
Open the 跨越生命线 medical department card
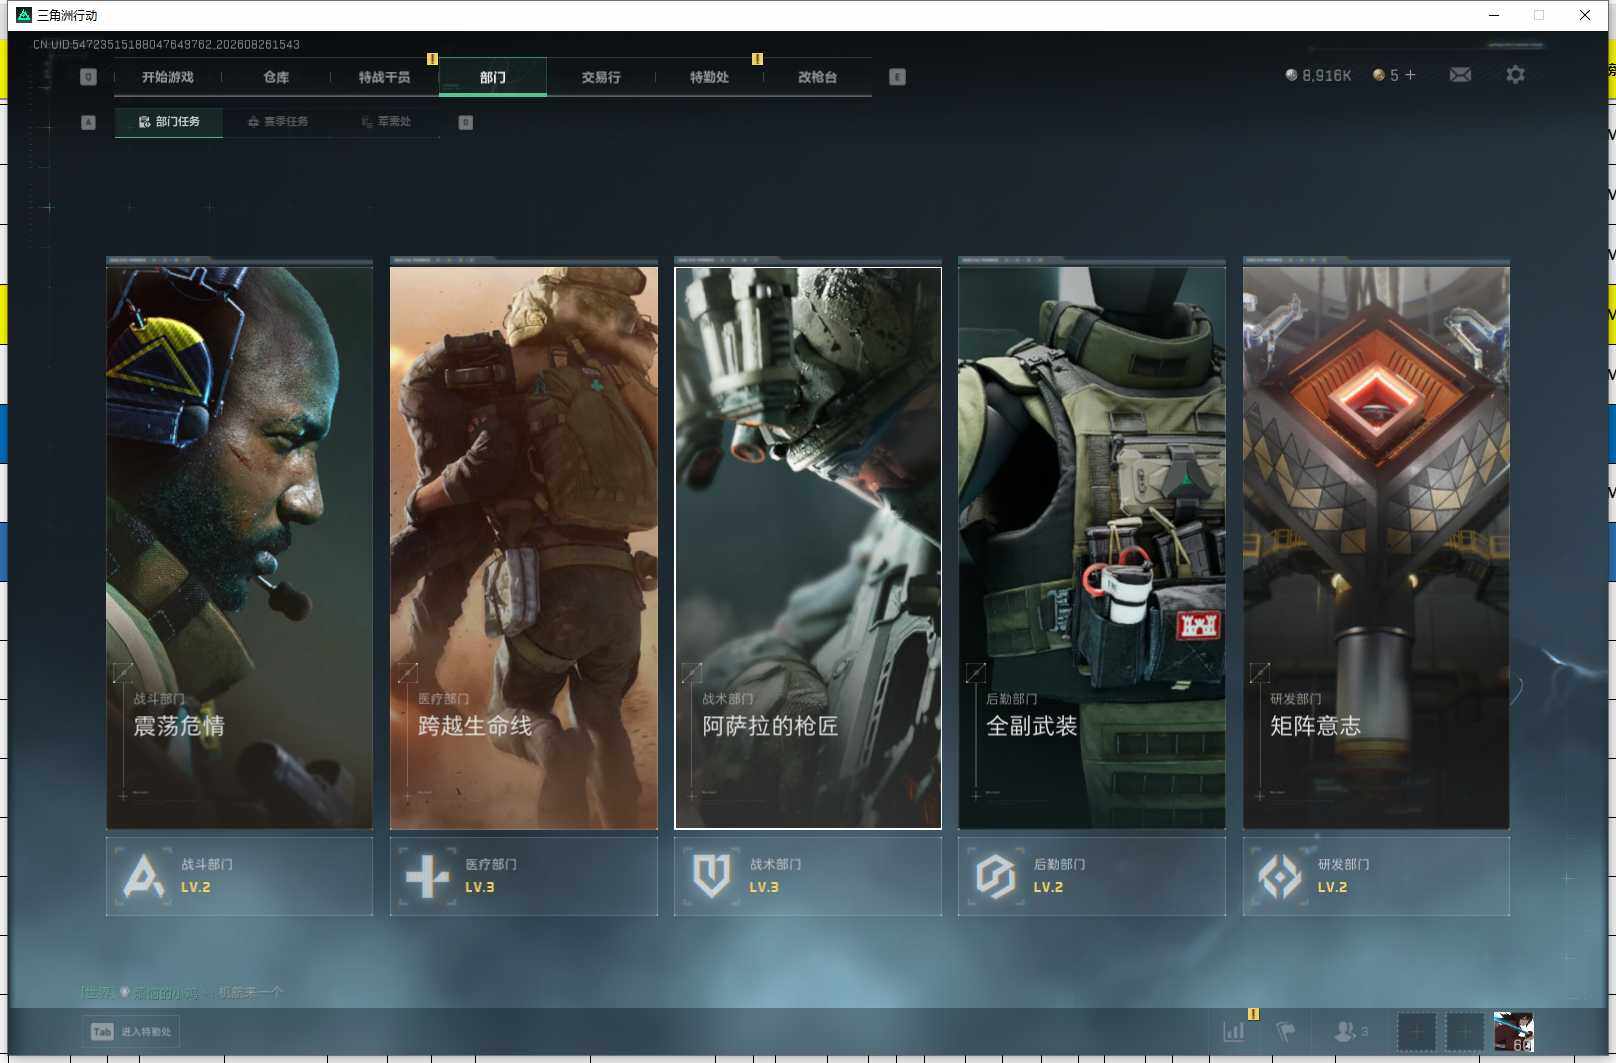(524, 547)
